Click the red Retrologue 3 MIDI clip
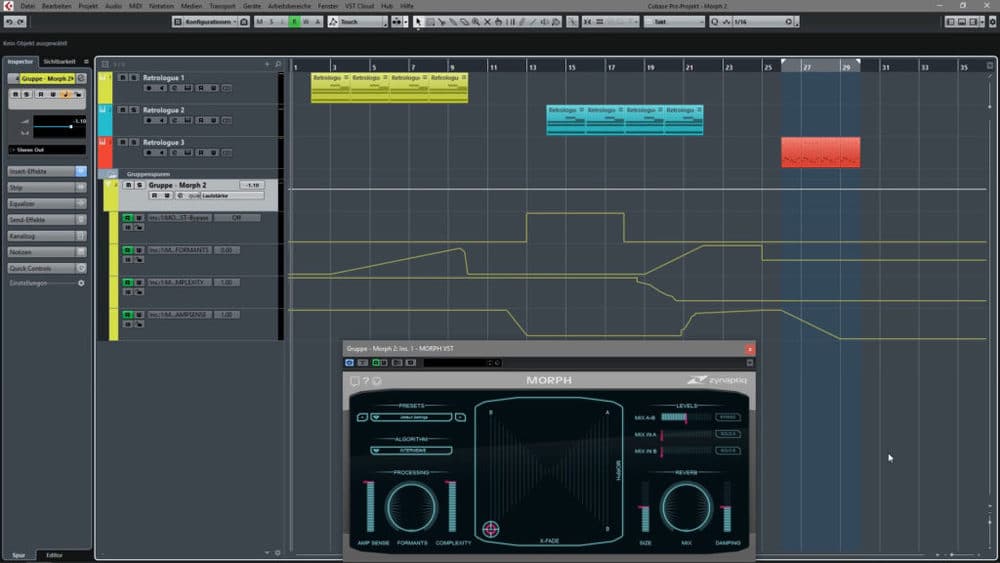Screen dimensions: 1000x563 point(821,152)
